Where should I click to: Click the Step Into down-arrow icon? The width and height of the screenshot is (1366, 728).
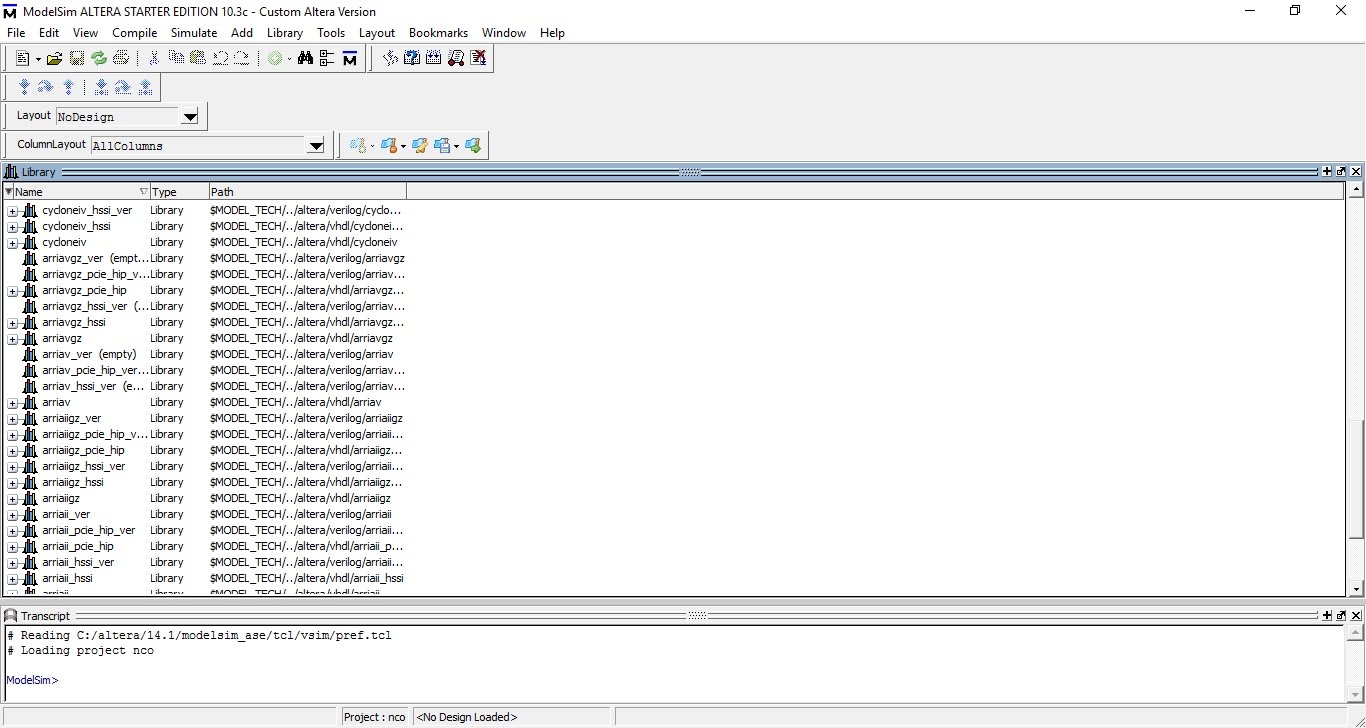click(24, 88)
